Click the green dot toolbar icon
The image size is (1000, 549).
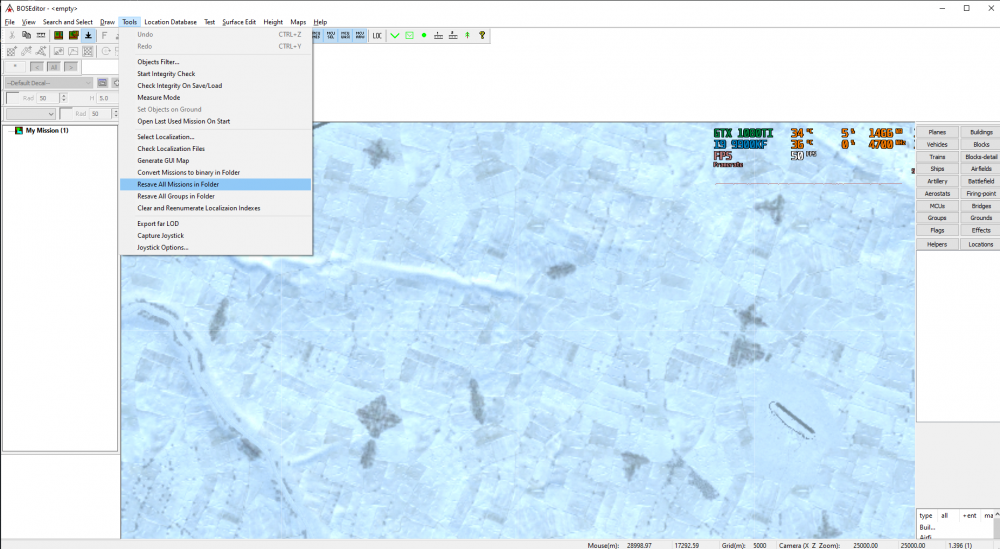click(424, 35)
